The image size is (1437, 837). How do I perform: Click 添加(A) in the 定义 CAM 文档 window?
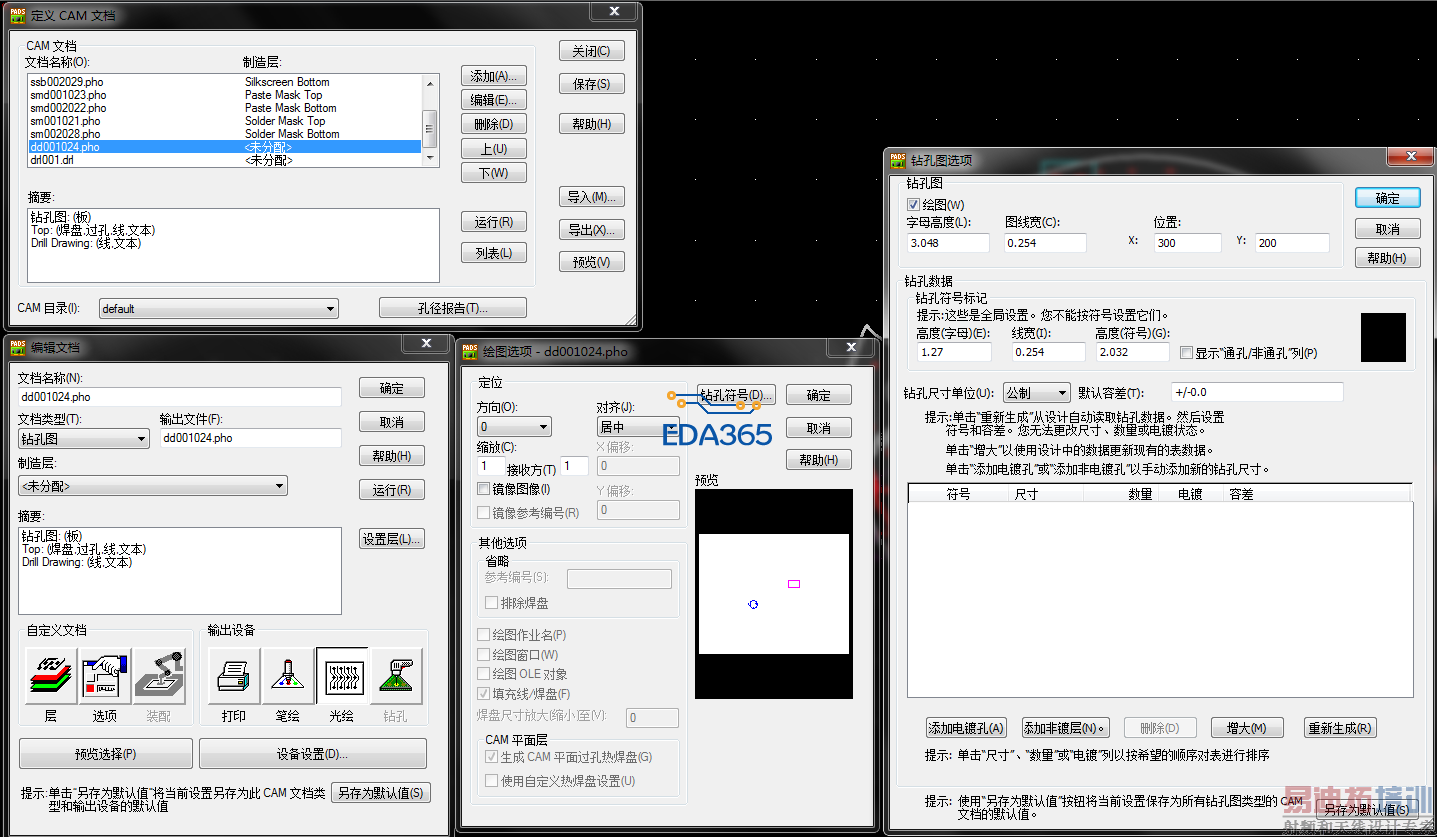494,76
